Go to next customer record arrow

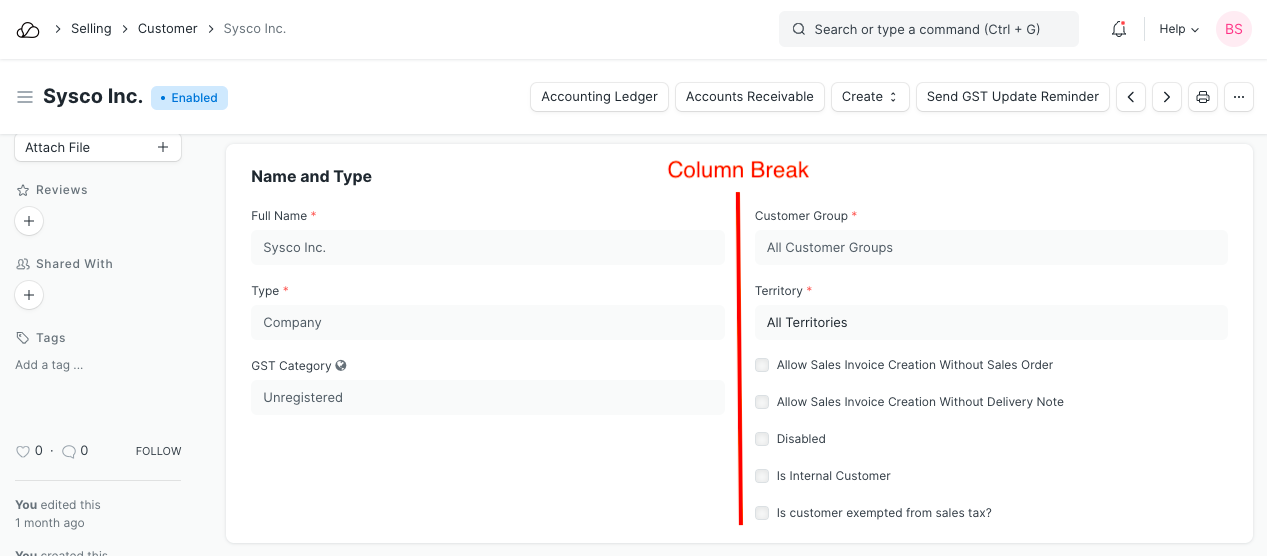[x=1166, y=97]
